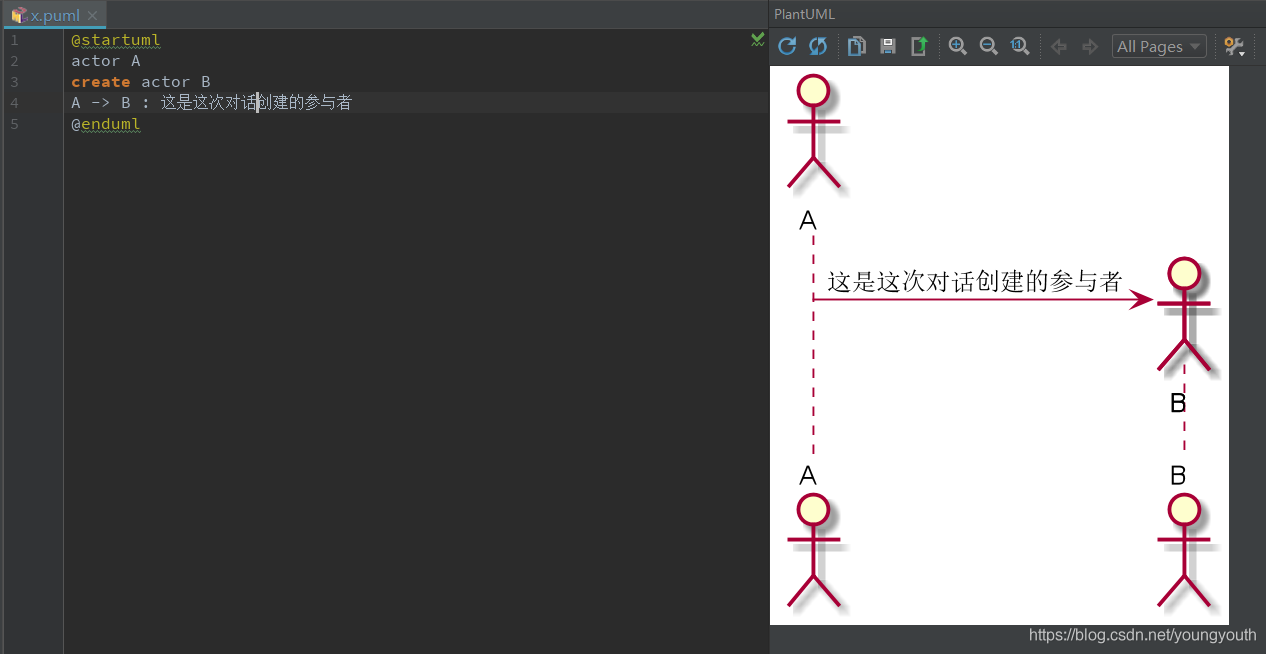
Task: Open PlantUML settings wrench menu
Action: pyautogui.click(x=1235, y=46)
